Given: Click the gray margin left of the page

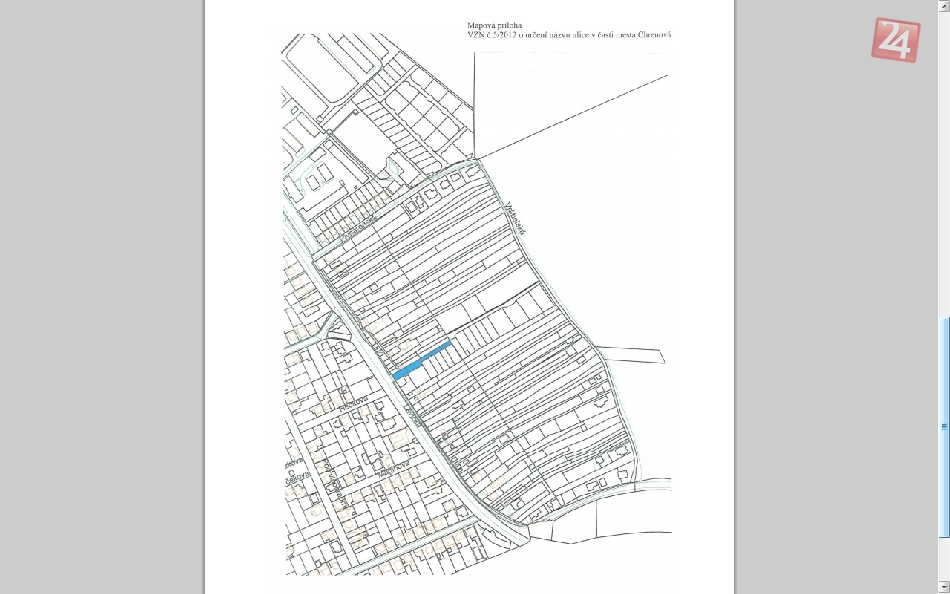Looking at the screenshot, I should [x=100, y=300].
